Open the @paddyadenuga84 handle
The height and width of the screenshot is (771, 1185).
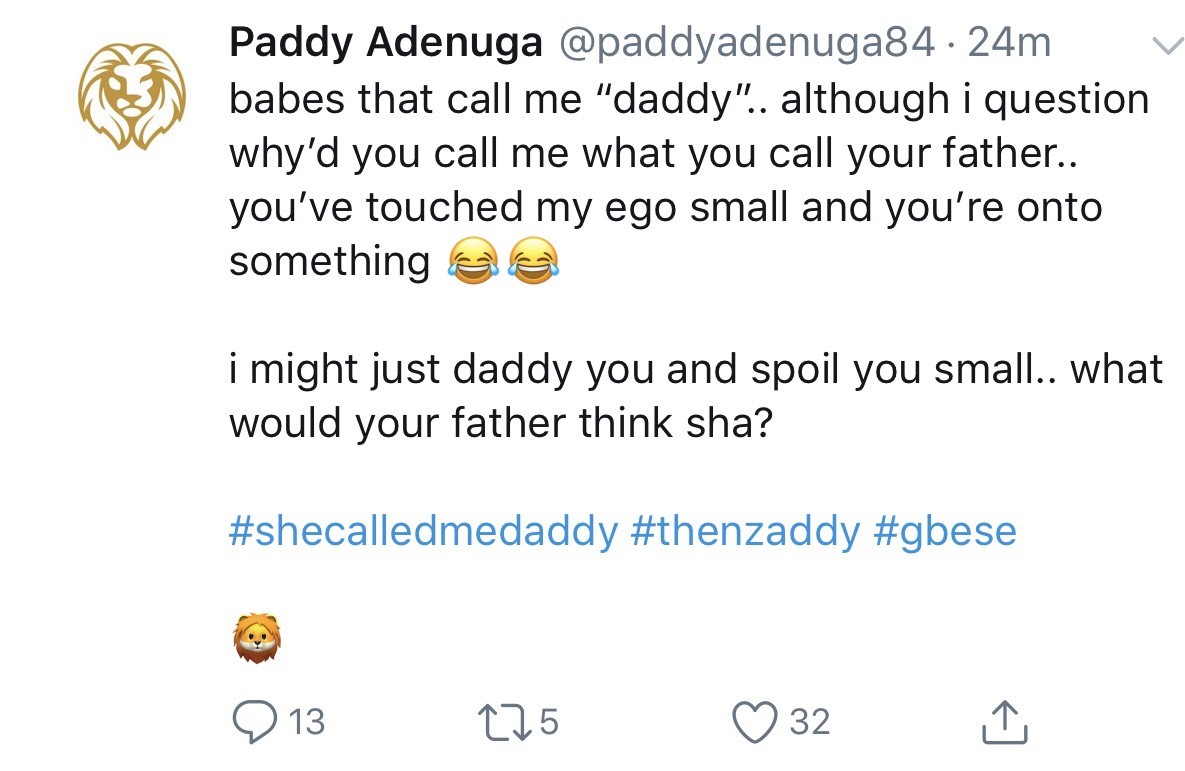point(749,43)
